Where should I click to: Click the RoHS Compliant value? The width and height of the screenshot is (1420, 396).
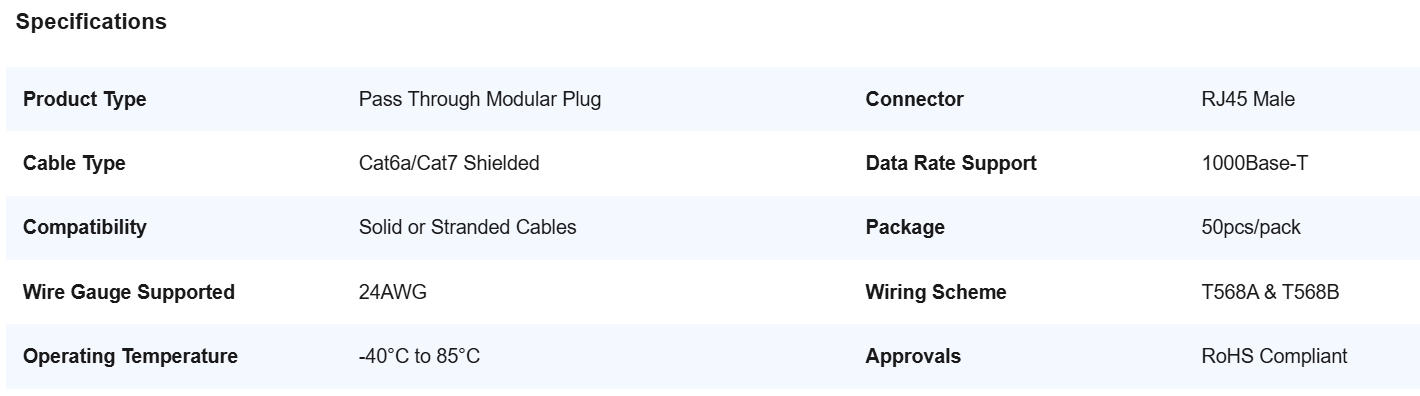click(1274, 356)
